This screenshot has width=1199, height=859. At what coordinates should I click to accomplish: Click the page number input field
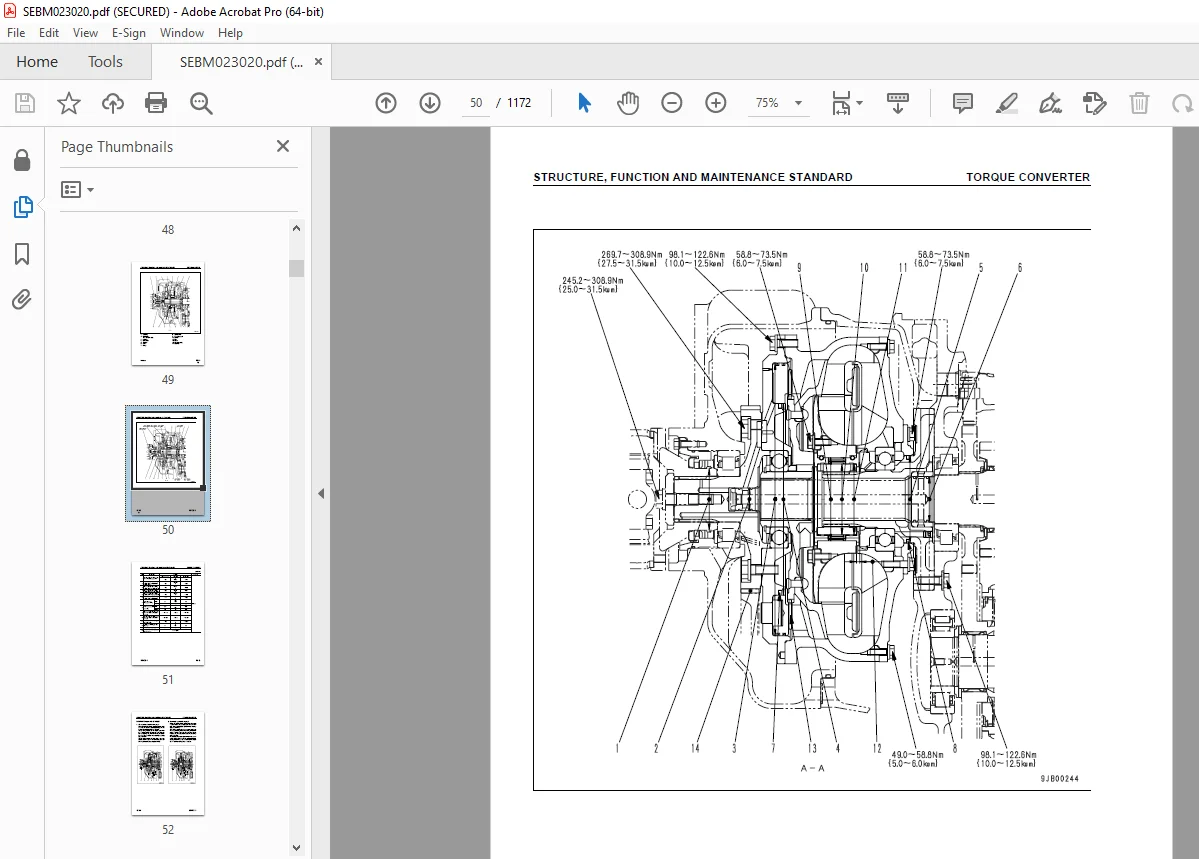click(x=476, y=102)
